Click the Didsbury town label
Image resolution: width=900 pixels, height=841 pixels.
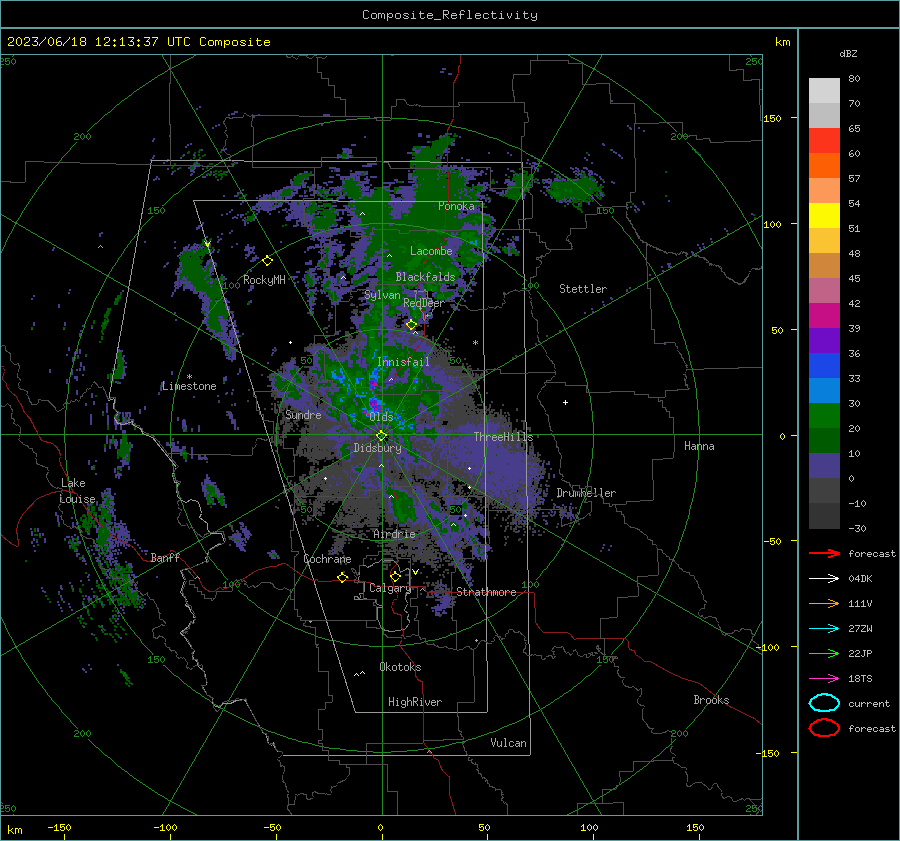(x=377, y=448)
